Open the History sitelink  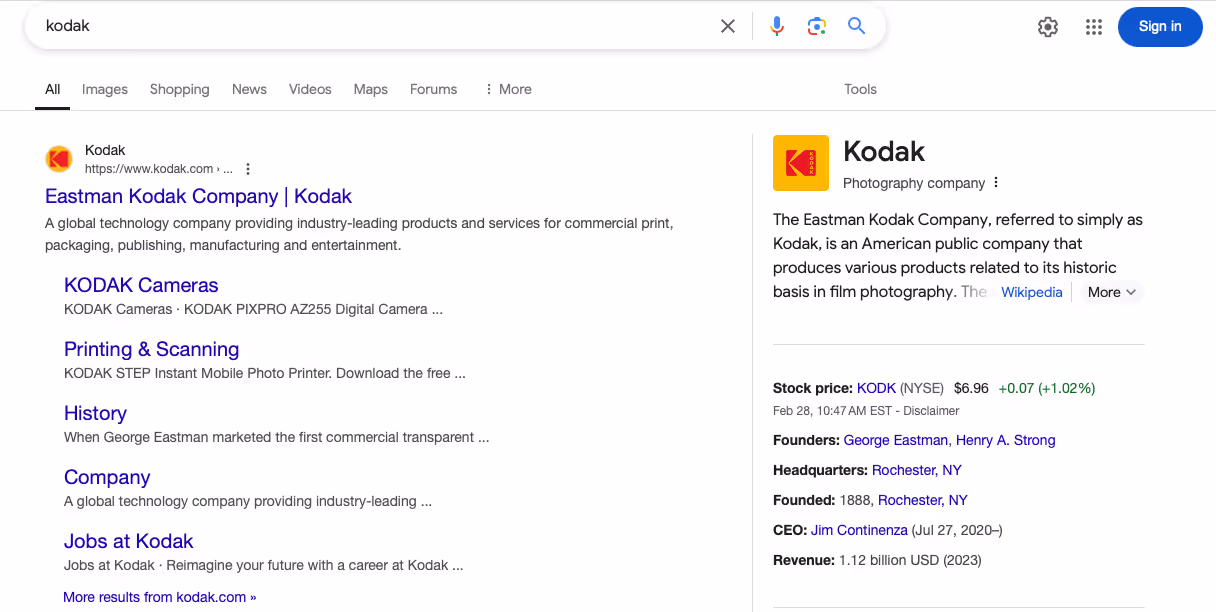coord(95,413)
